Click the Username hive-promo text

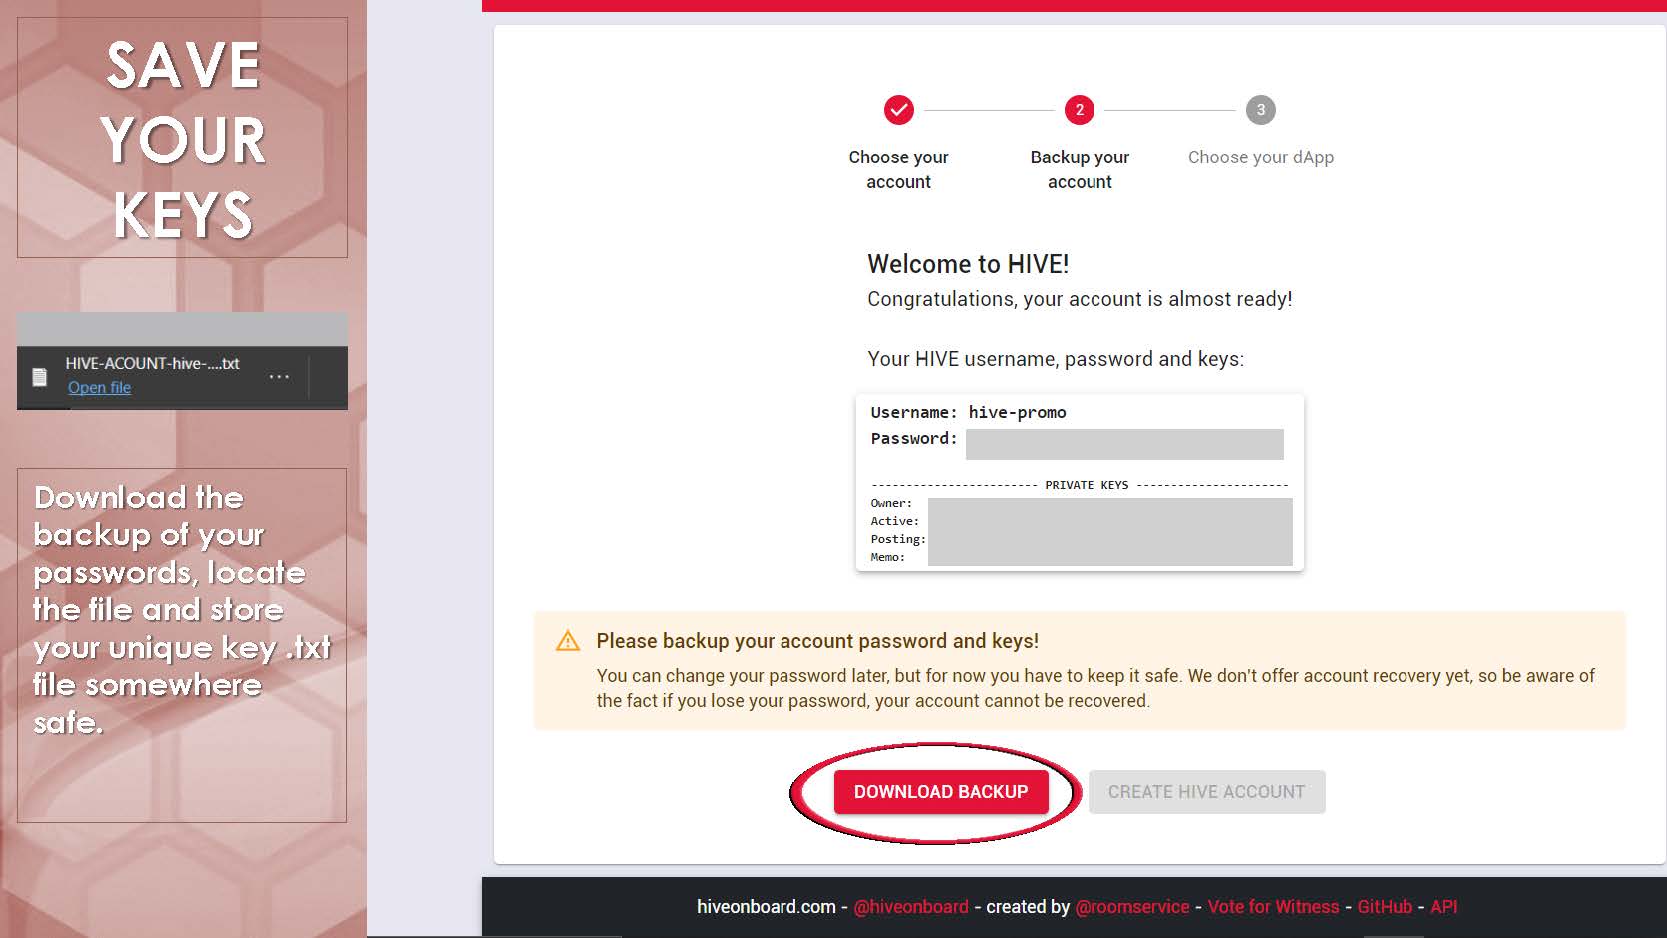tap(968, 412)
